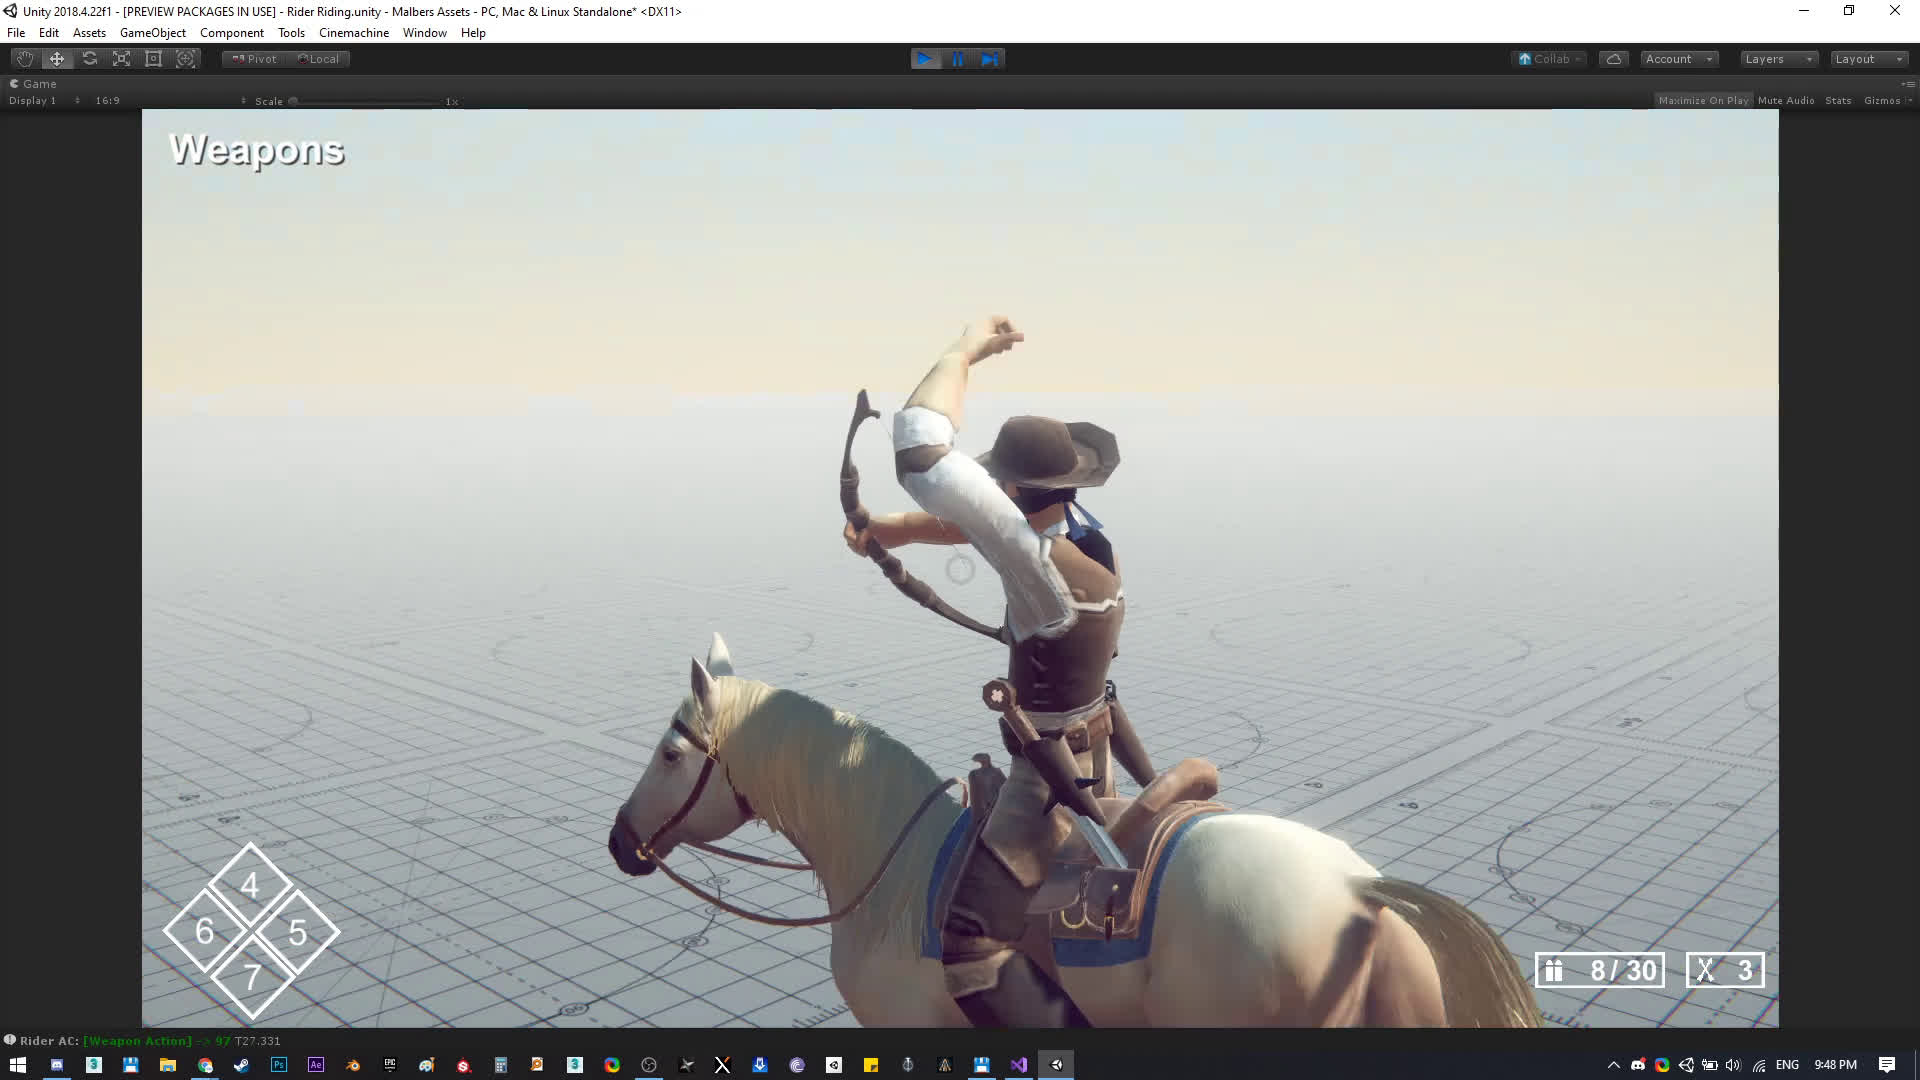Expand the Account dropdown
This screenshot has height=1080, width=1920.
pos(1679,59)
